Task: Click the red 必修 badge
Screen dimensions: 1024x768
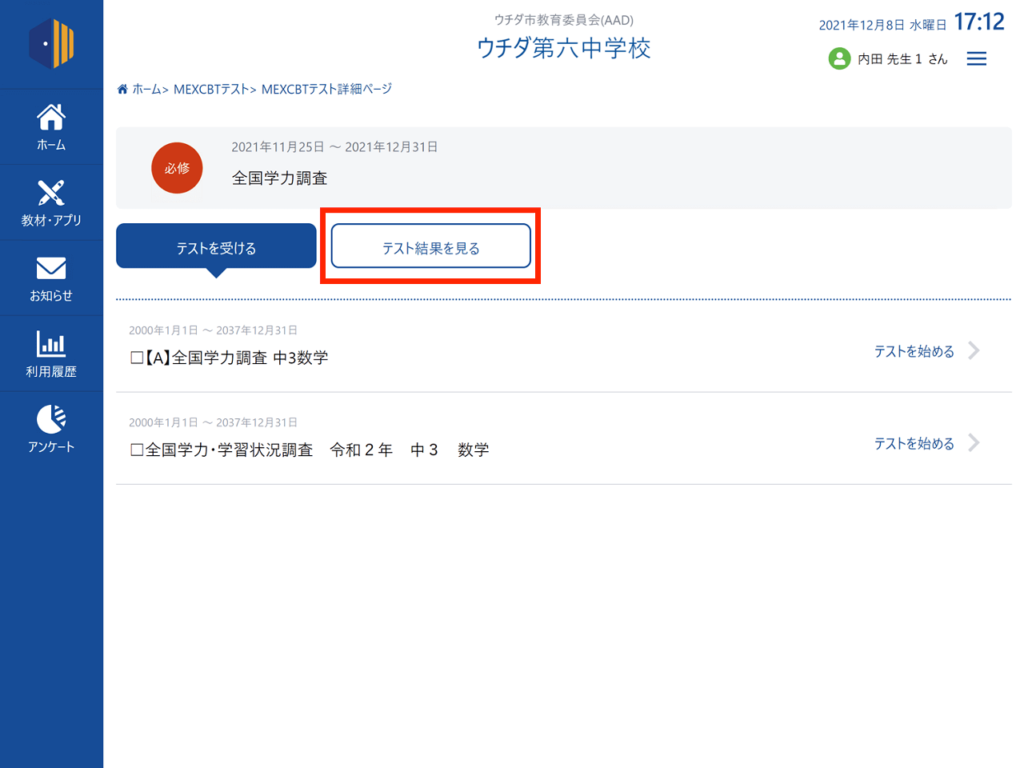Action: (x=177, y=168)
